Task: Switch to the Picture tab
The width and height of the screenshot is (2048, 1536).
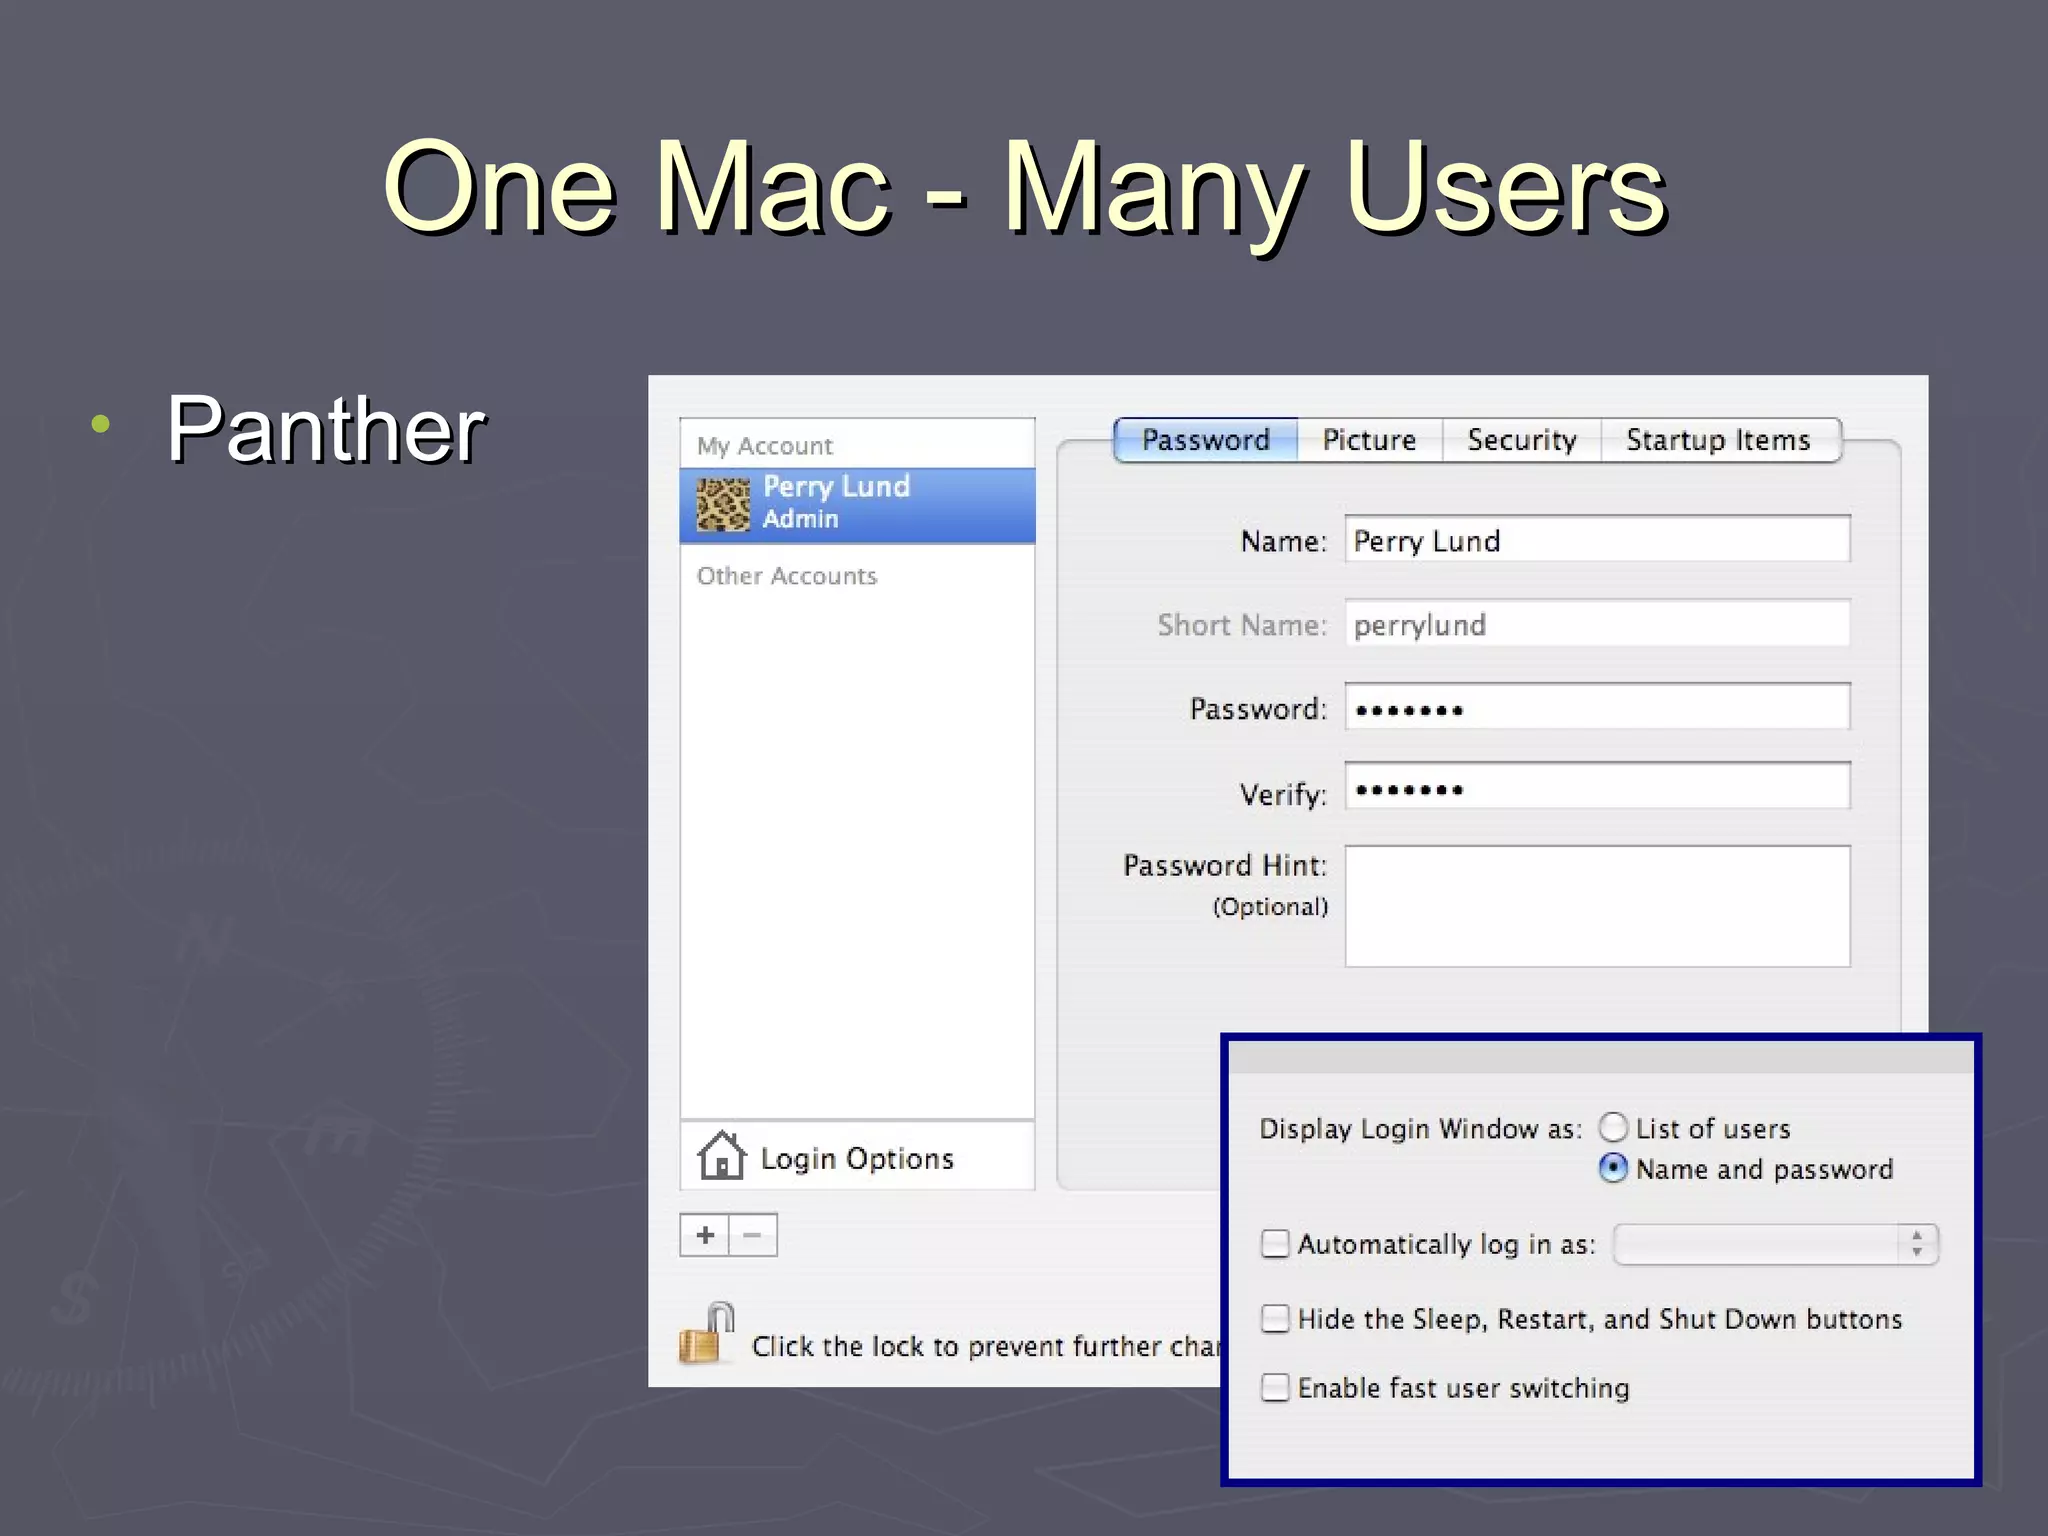Action: [1369, 440]
